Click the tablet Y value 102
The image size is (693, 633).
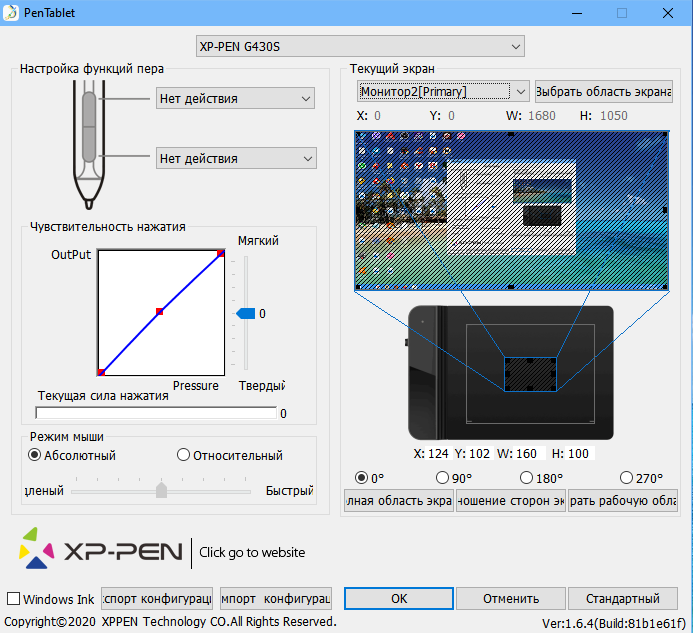click(480, 454)
